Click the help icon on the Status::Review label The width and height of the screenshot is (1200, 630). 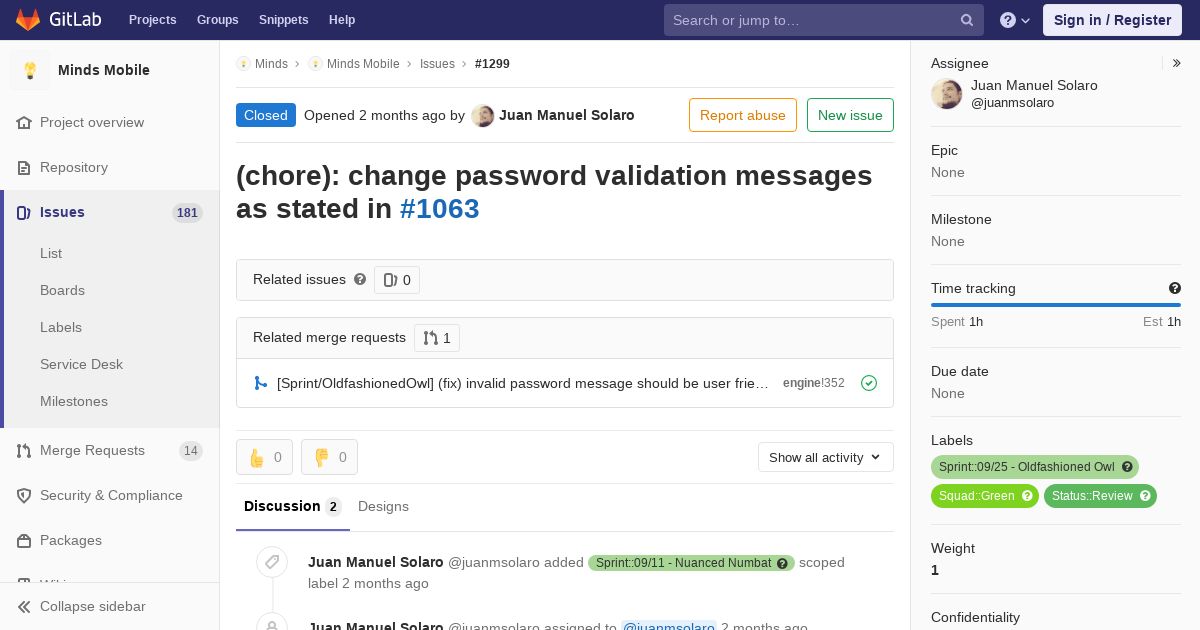point(1146,496)
